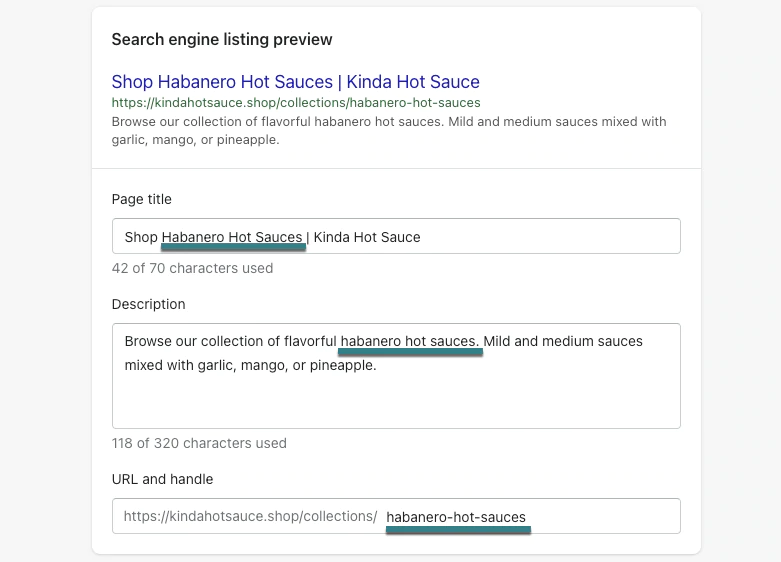The width and height of the screenshot is (781, 562).
Task: Click the "42 of 70 characters used" counter
Action: pyautogui.click(x=192, y=268)
